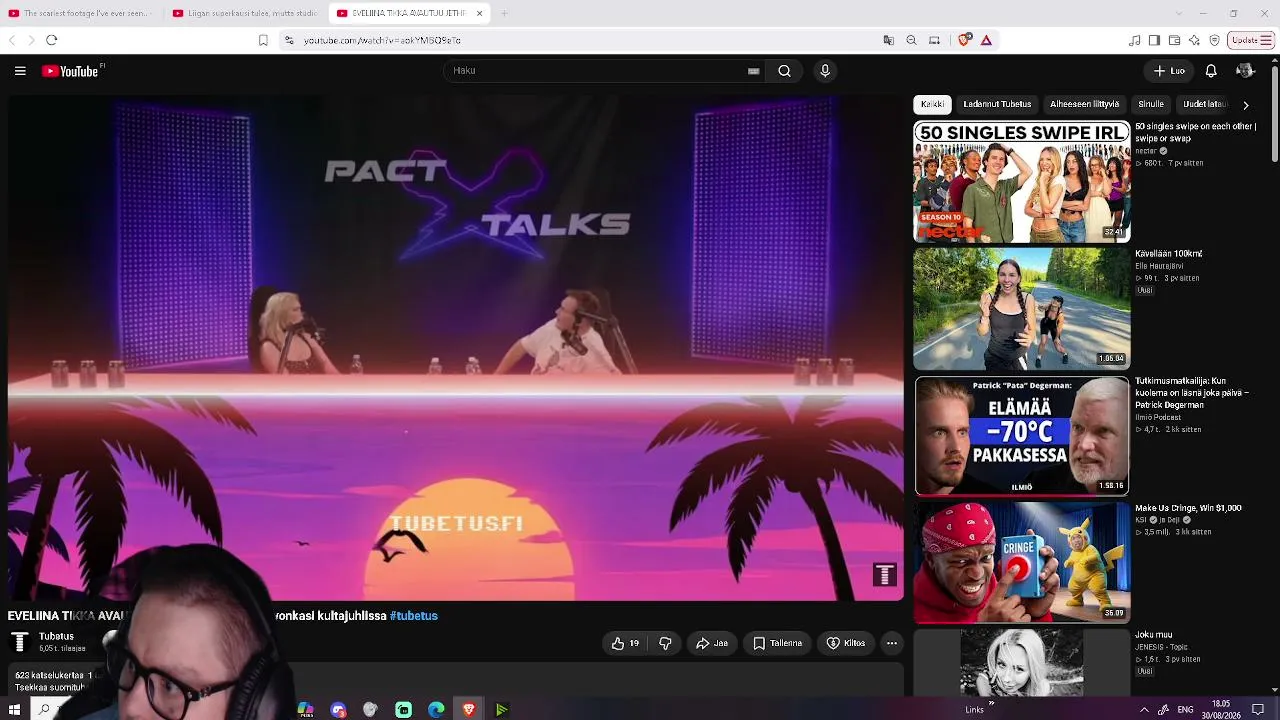Open the Brave Rewards triangle icon

point(986,40)
